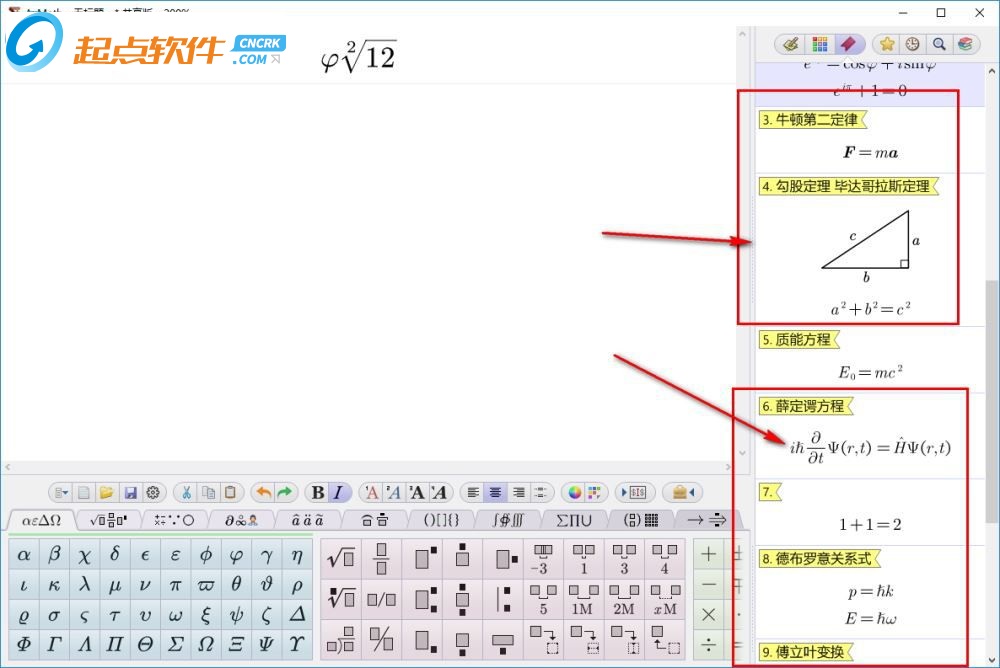Copy the selection using the copy icon
Screen dimensions: 1000x668
[209, 493]
